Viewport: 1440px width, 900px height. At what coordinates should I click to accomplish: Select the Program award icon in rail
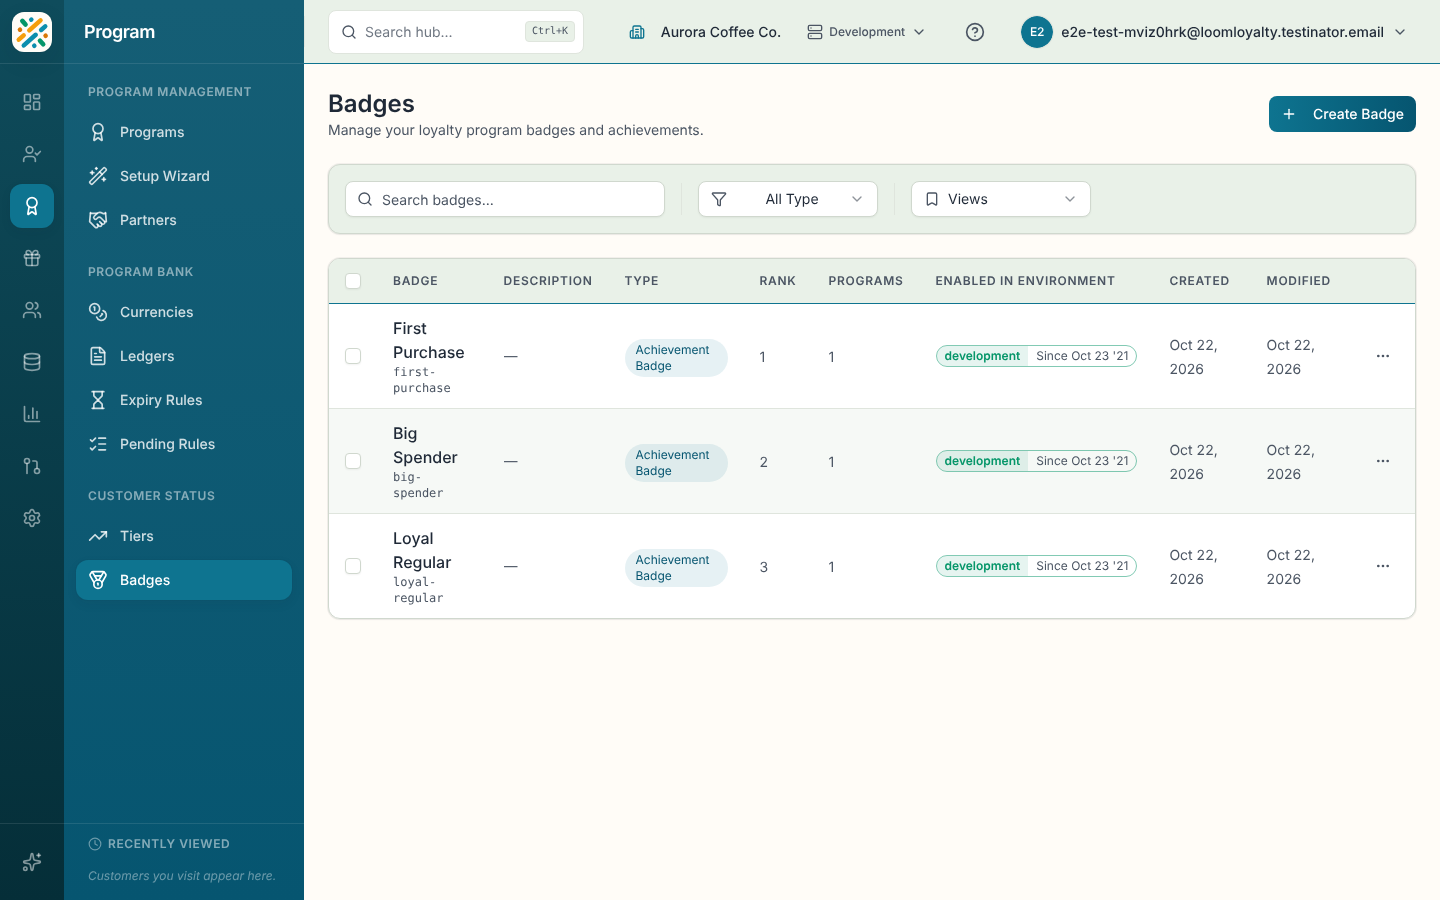click(32, 206)
